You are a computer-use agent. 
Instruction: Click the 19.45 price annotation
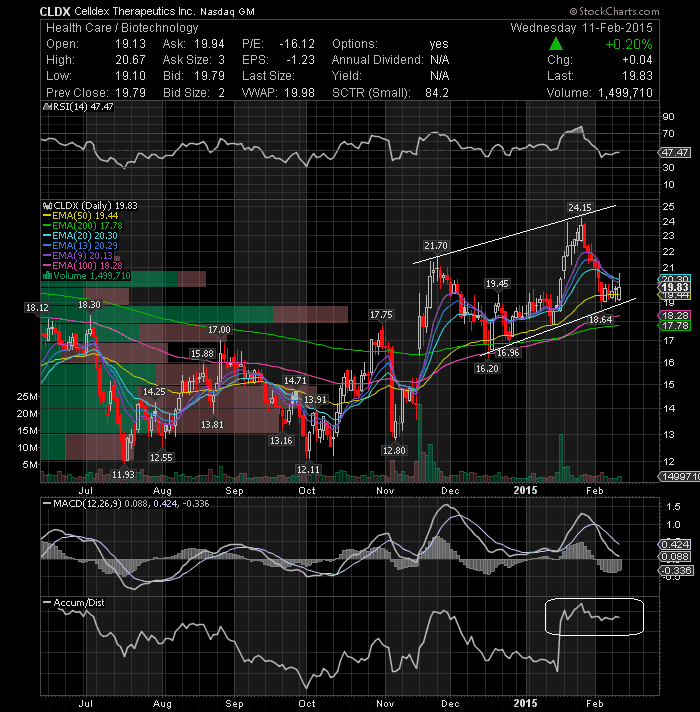click(497, 284)
